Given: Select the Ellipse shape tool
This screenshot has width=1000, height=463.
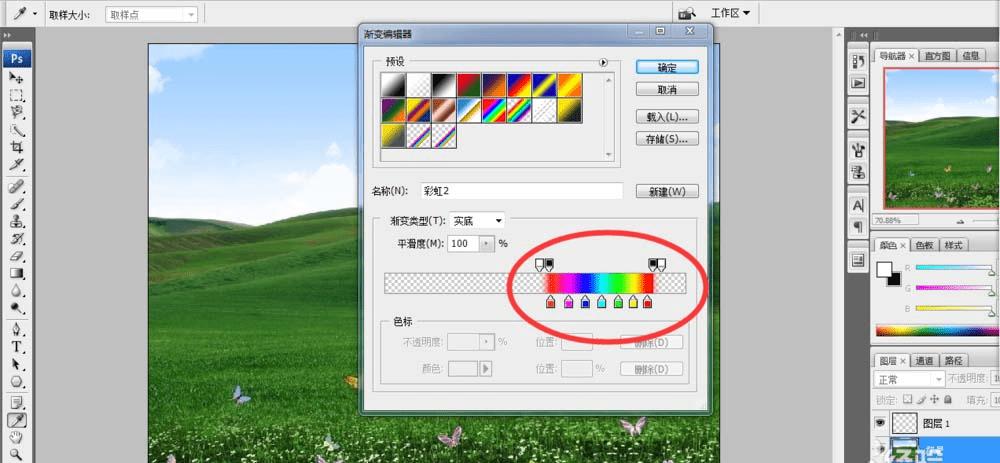Looking at the screenshot, I should tap(17, 382).
